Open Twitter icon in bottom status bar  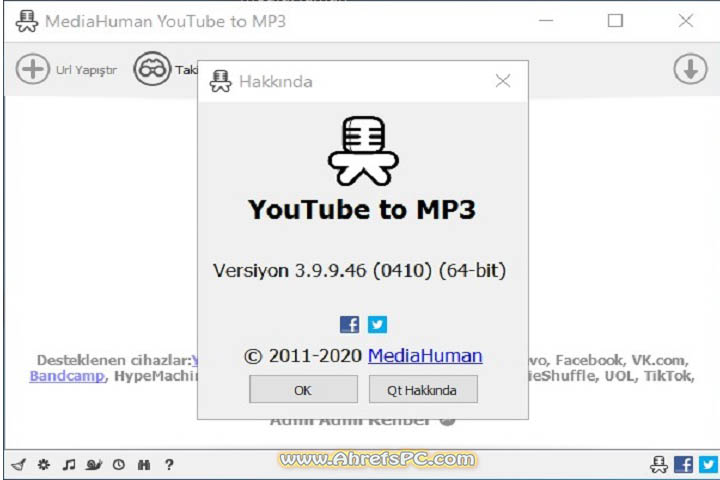[709, 464]
